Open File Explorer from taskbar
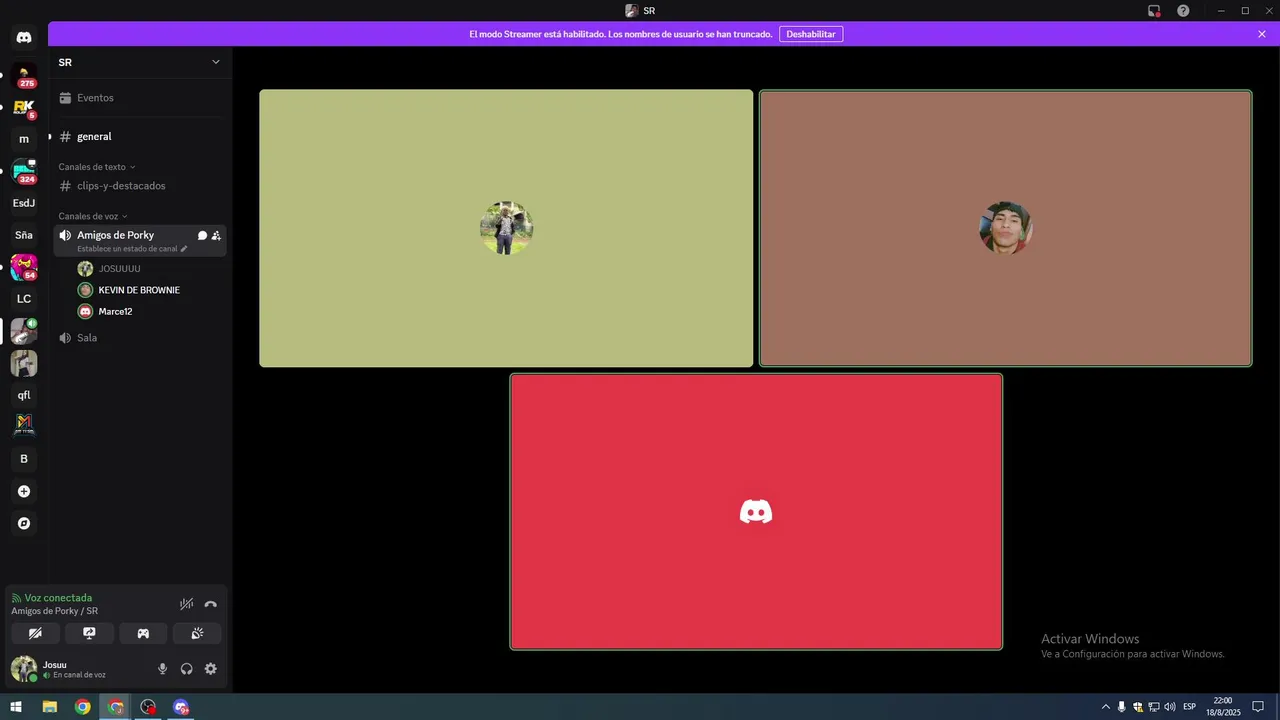Image resolution: width=1280 pixels, height=720 pixels. tap(49, 707)
